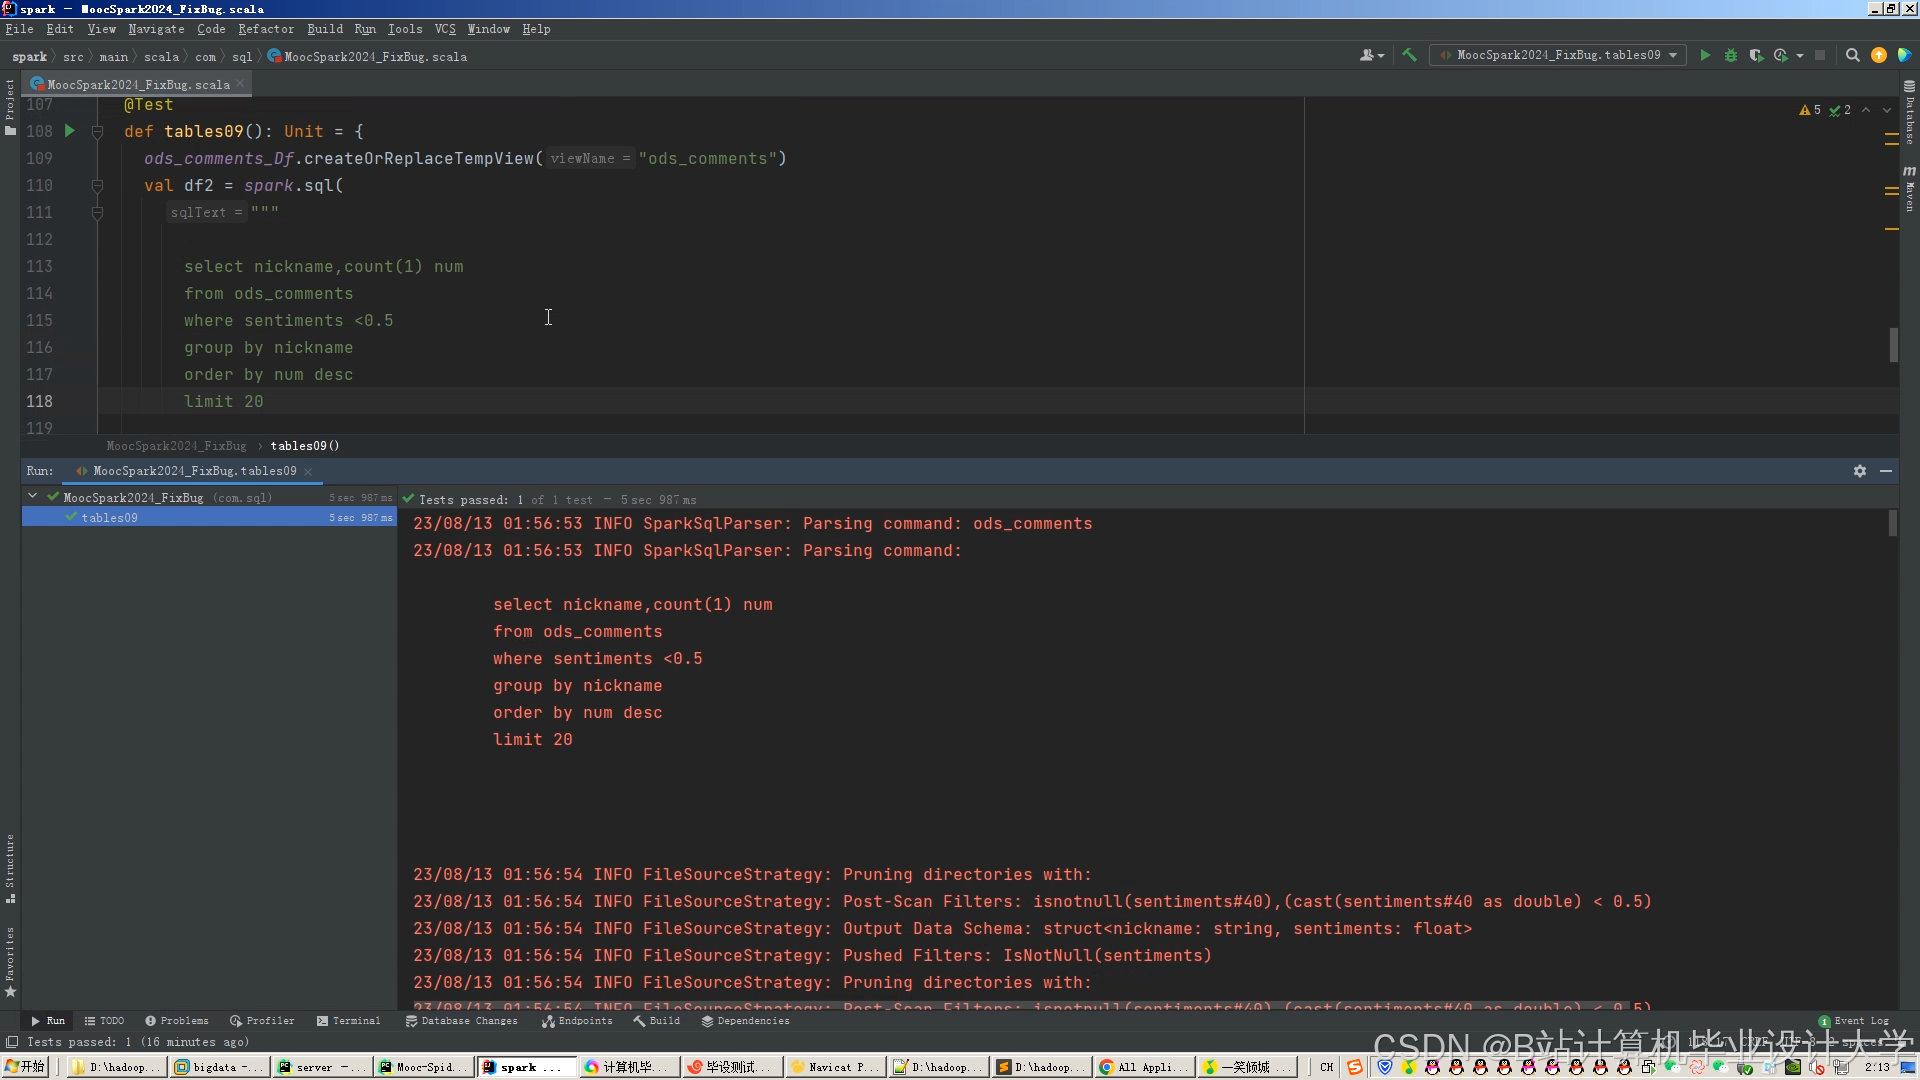Click Run with Coverage icon
The height and width of the screenshot is (1080, 1920).
(x=1756, y=55)
